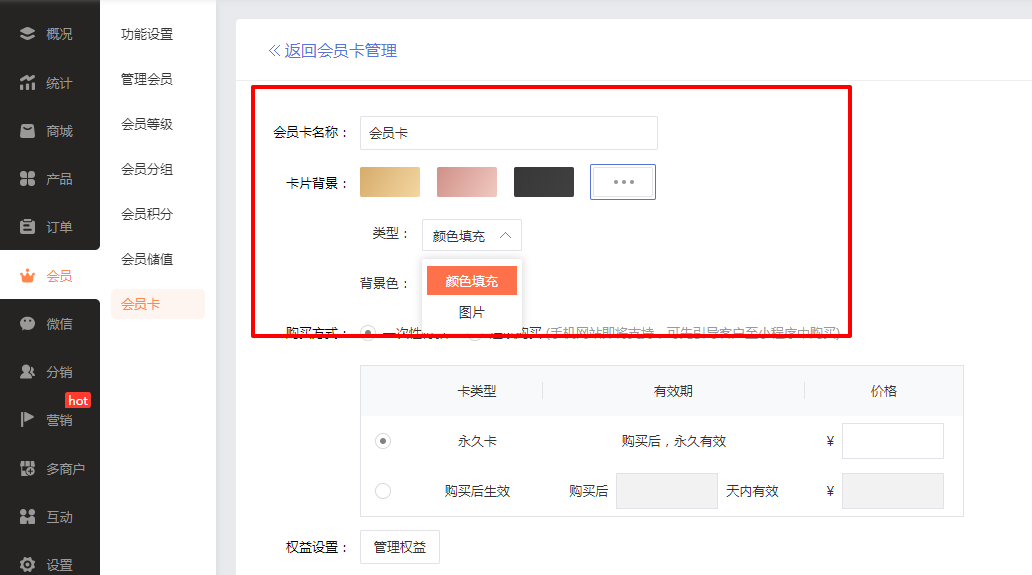The width and height of the screenshot is (1032, 575).
Task: Open 营销 marketing flag icon
Action: click(28, 420)
